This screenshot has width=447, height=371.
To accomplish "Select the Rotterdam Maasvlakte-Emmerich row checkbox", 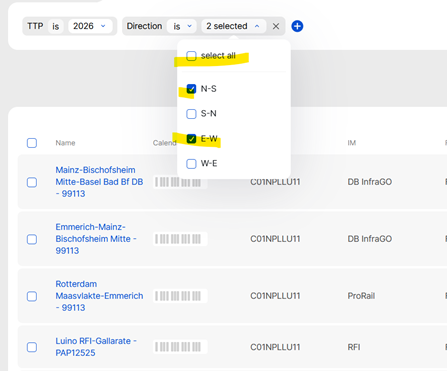I will point(32,296).
